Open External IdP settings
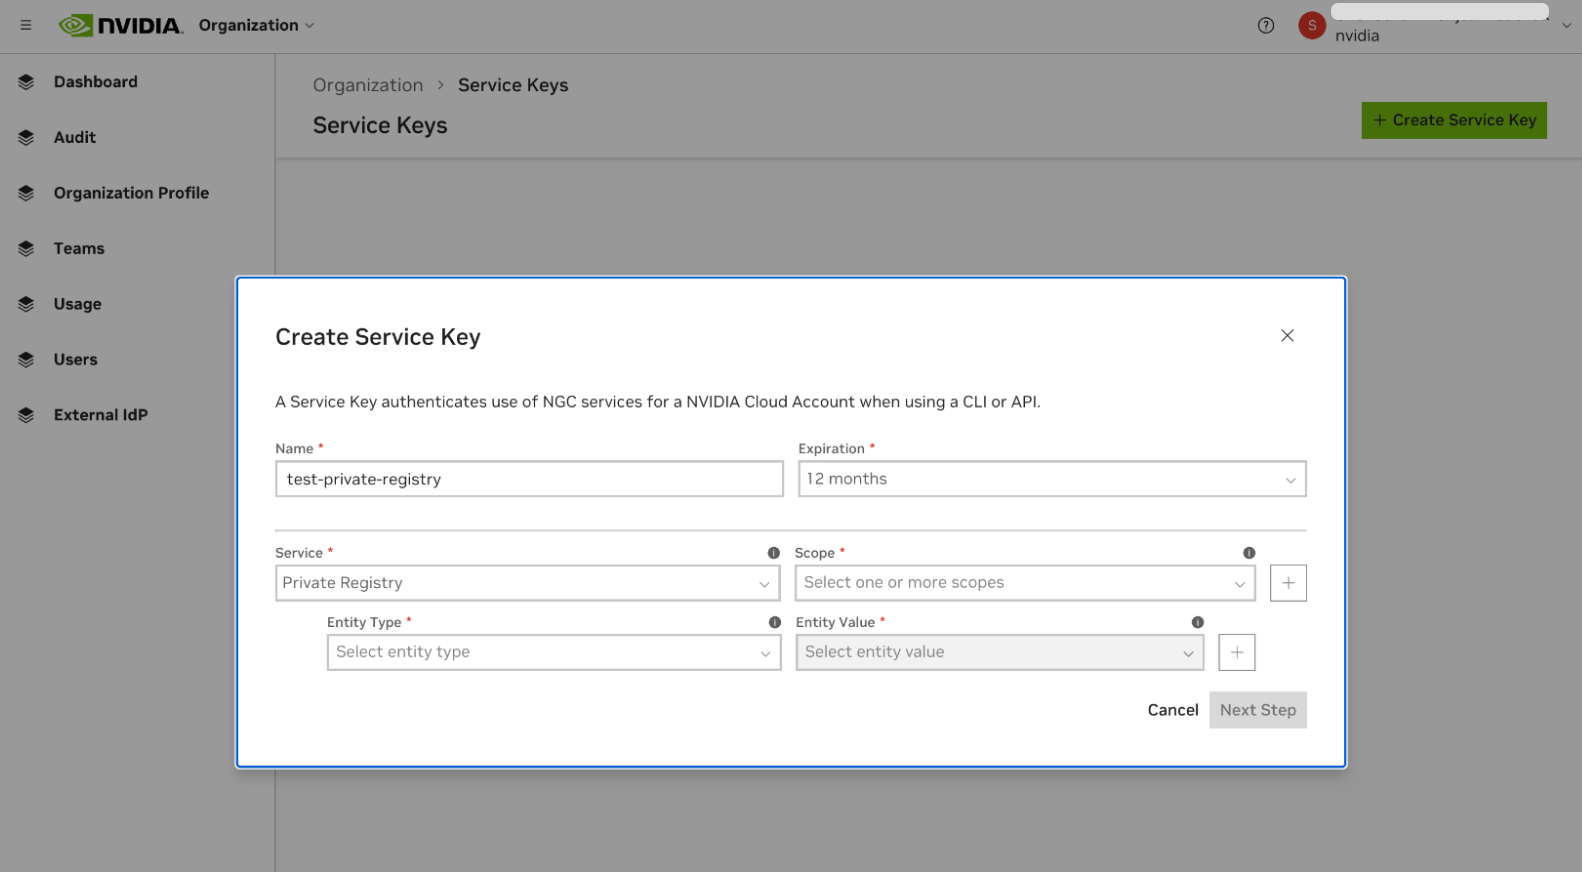Screen dimensions: 1582x872 [101, 415]
